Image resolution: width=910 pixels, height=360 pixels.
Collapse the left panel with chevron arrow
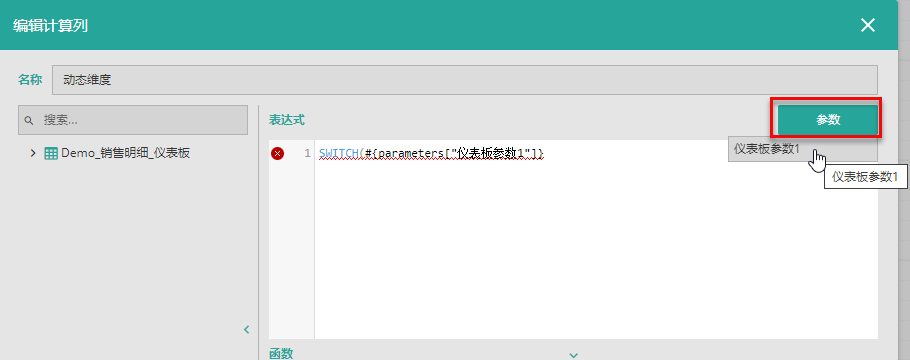tap(247, 330)
